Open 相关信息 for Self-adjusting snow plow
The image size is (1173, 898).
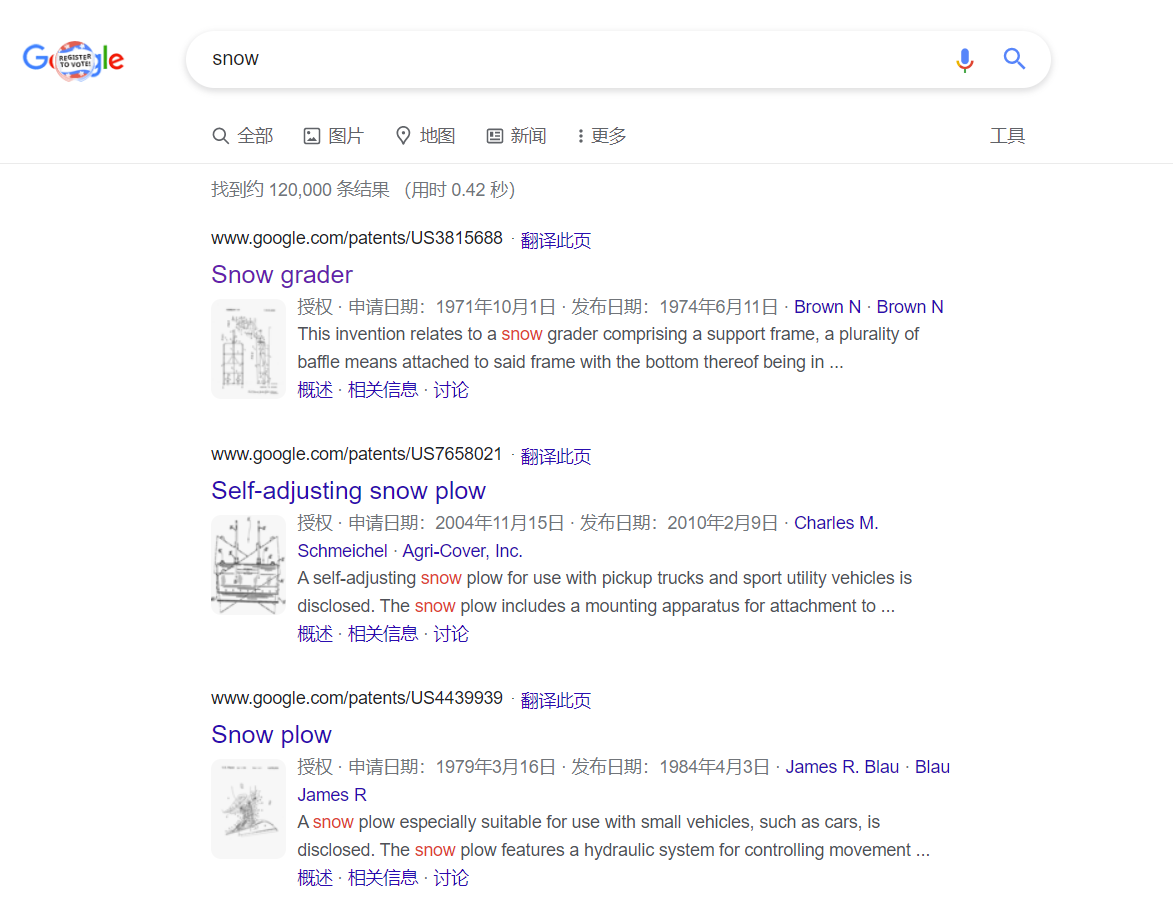pyautogui.click(x=383, y=634)
